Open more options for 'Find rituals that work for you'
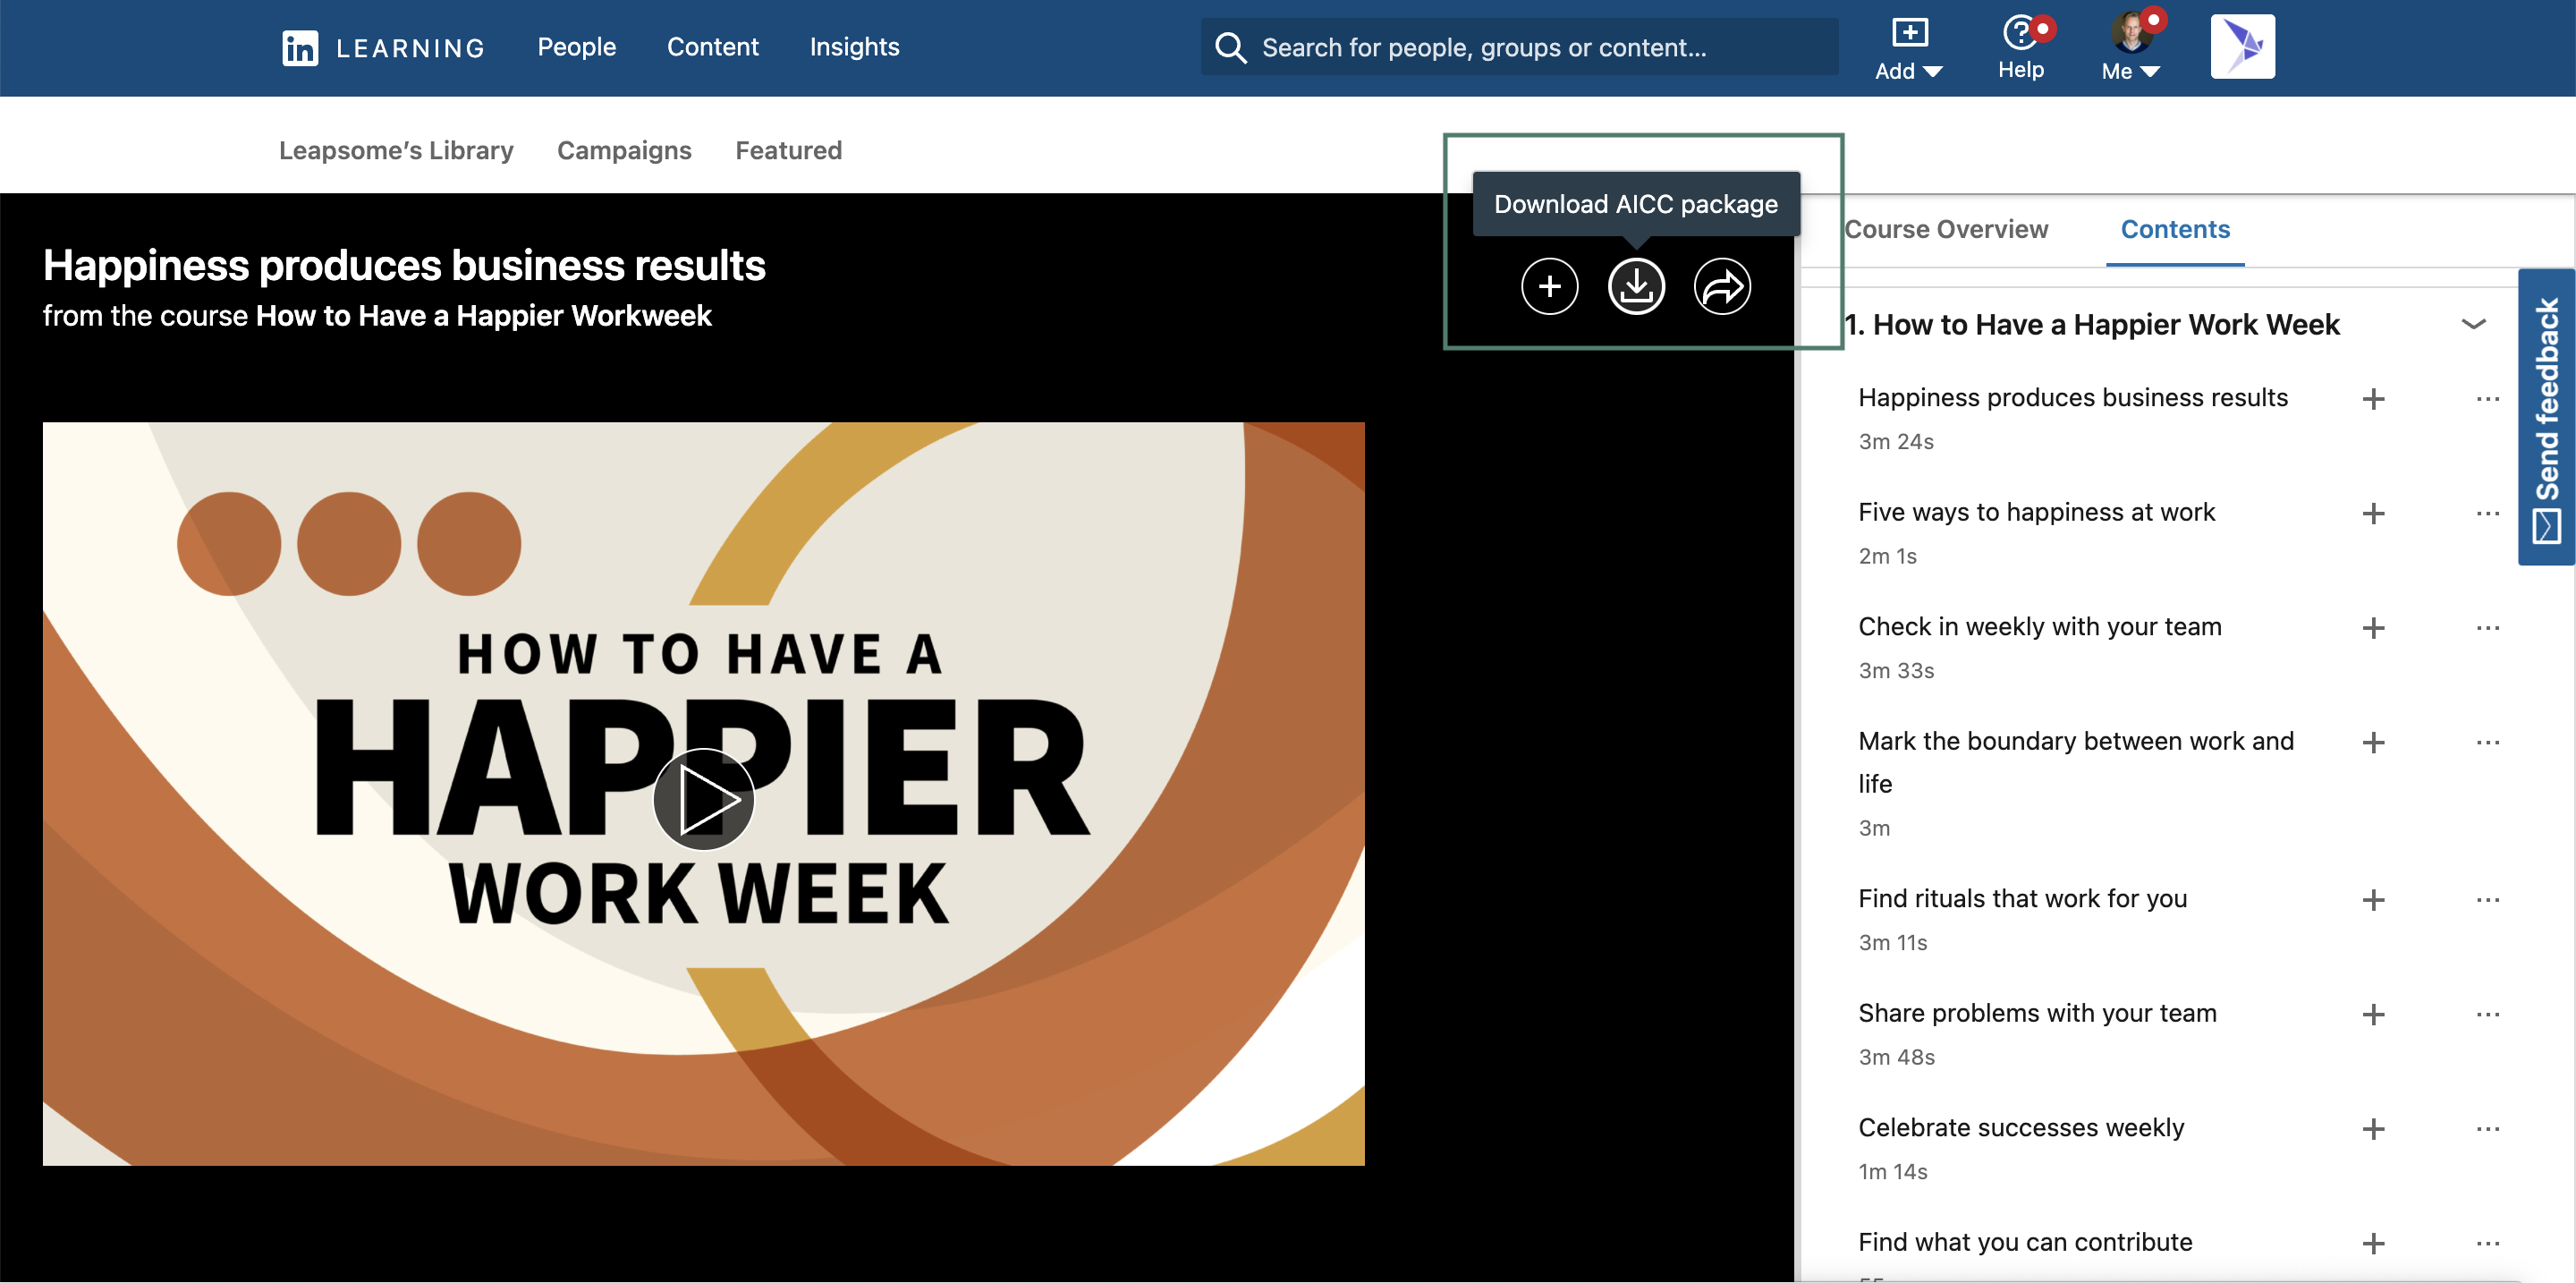 pos(2487,900)
